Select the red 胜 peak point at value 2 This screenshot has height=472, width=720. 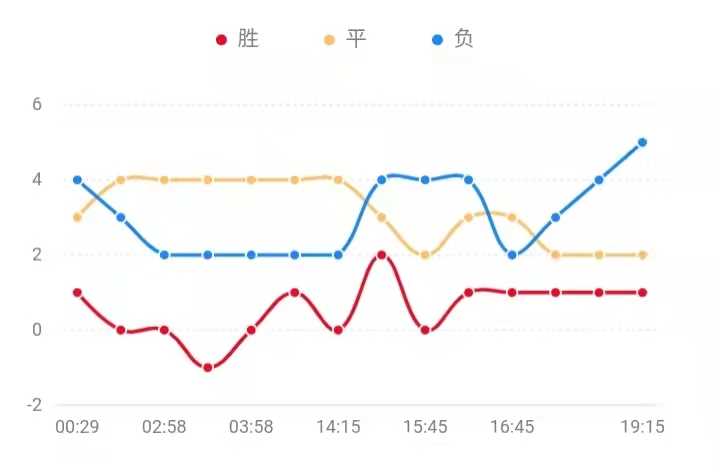tap(381, 255)
